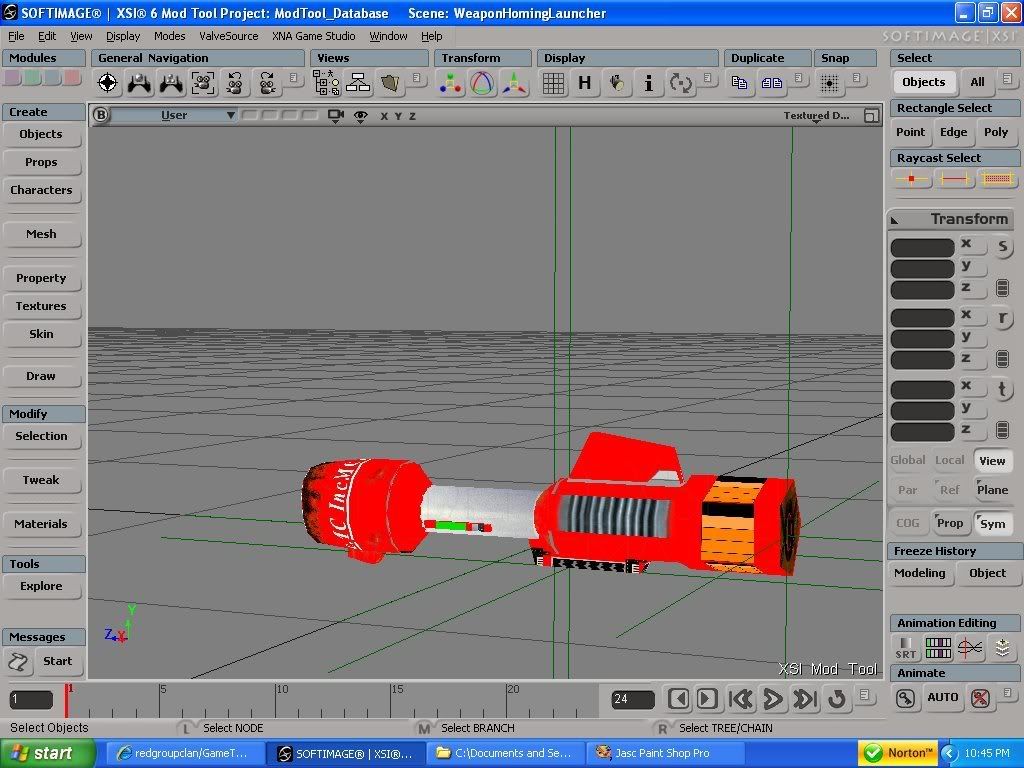Toggle viewport eye visibility options
Viewport: 1024px width, 768px height.
[x=360, y=116]
